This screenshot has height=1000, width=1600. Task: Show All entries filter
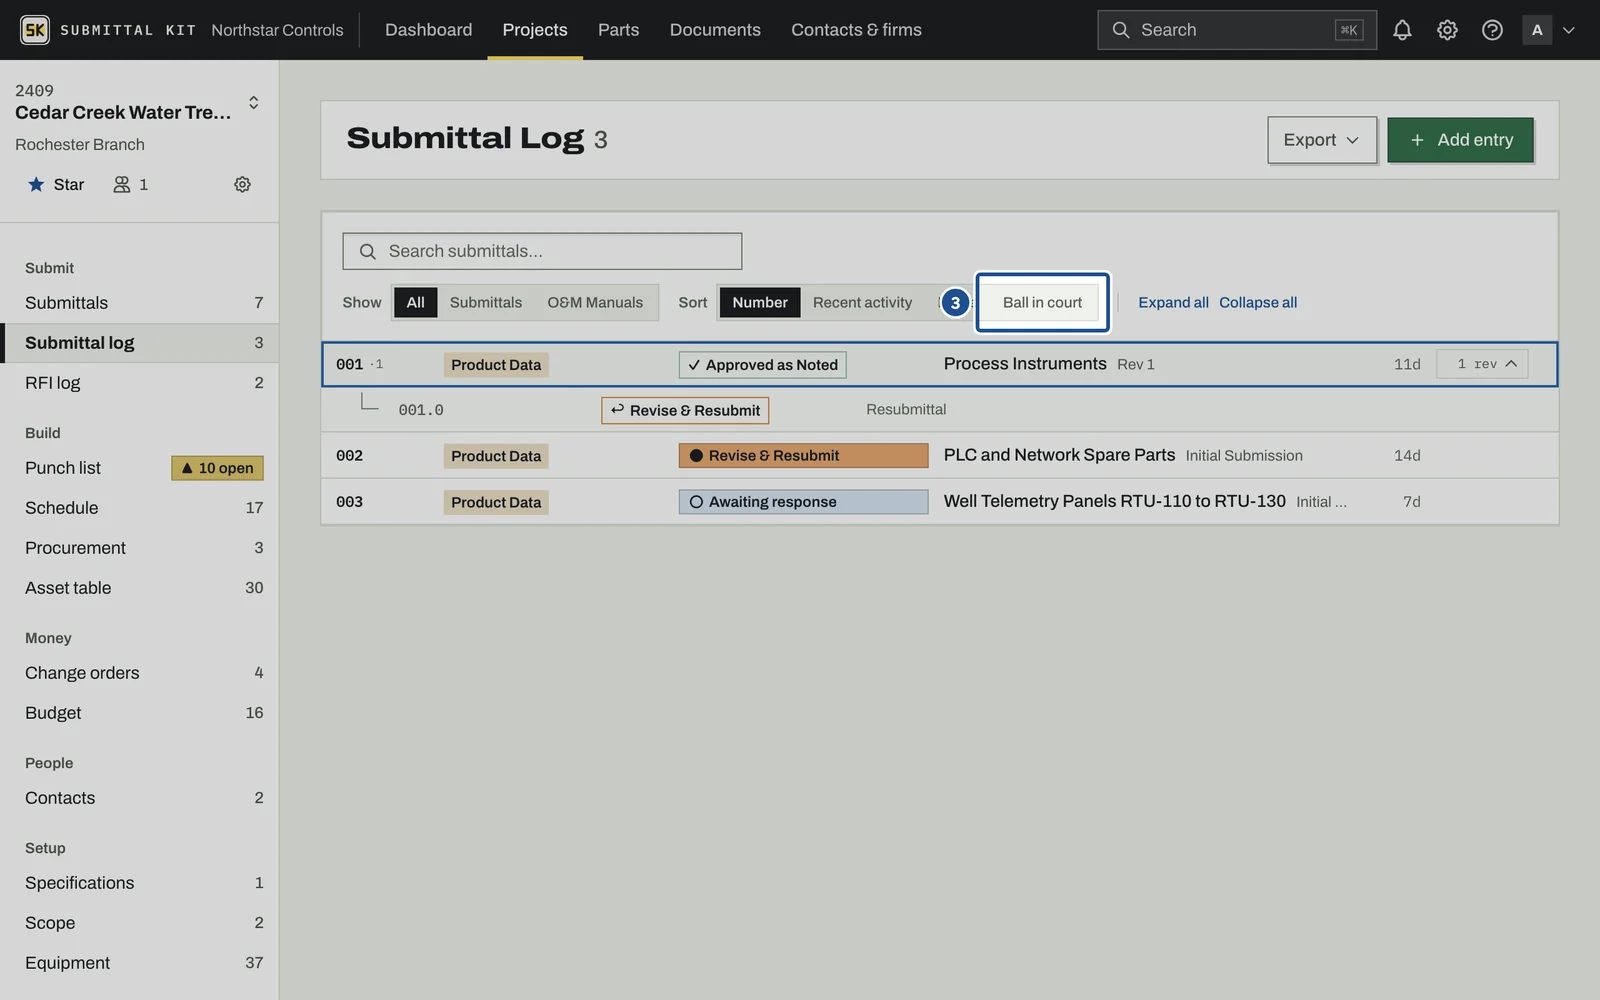415,302
